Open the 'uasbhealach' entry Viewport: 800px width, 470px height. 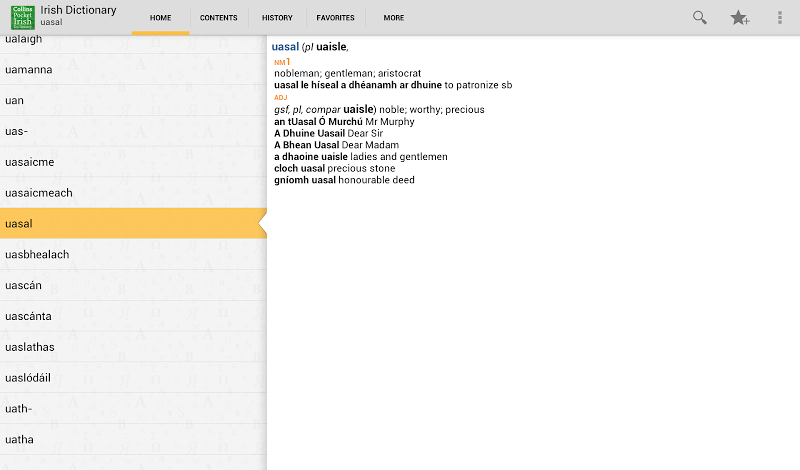point(133,255)
